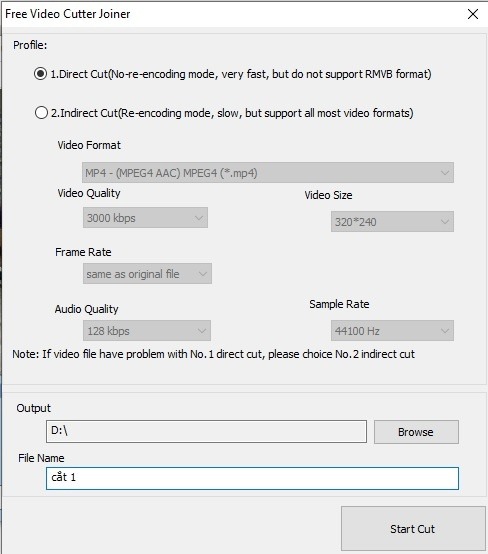Viewport: 488px width, 554px height.
Task: Click the Frame Rate chevron arrow
Action: click(202, 274)
